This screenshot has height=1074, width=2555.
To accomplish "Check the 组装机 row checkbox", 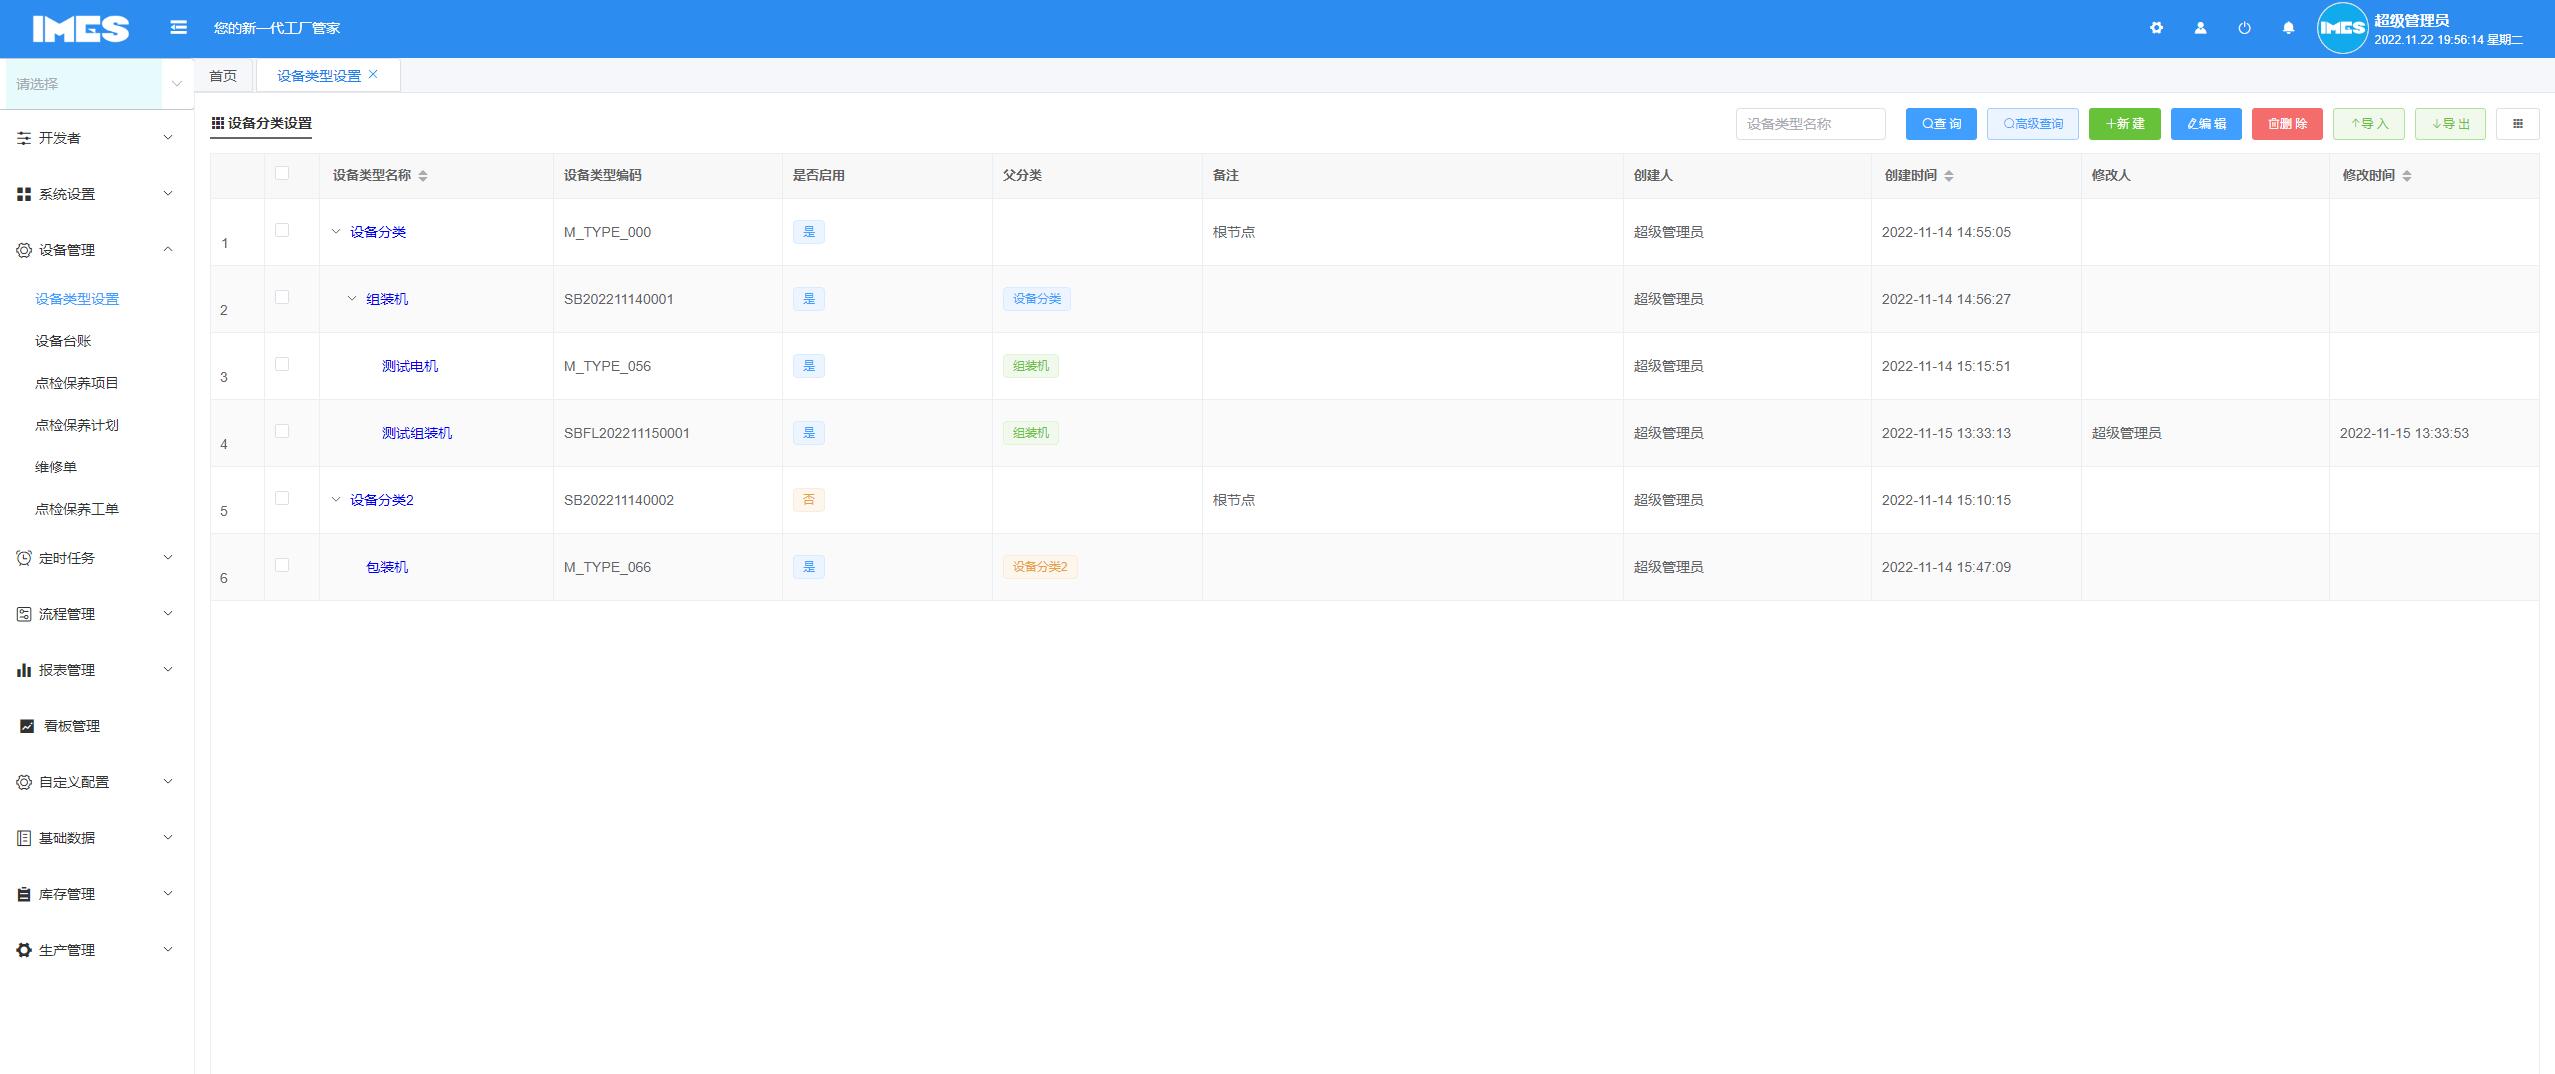I will click(282, 297).
